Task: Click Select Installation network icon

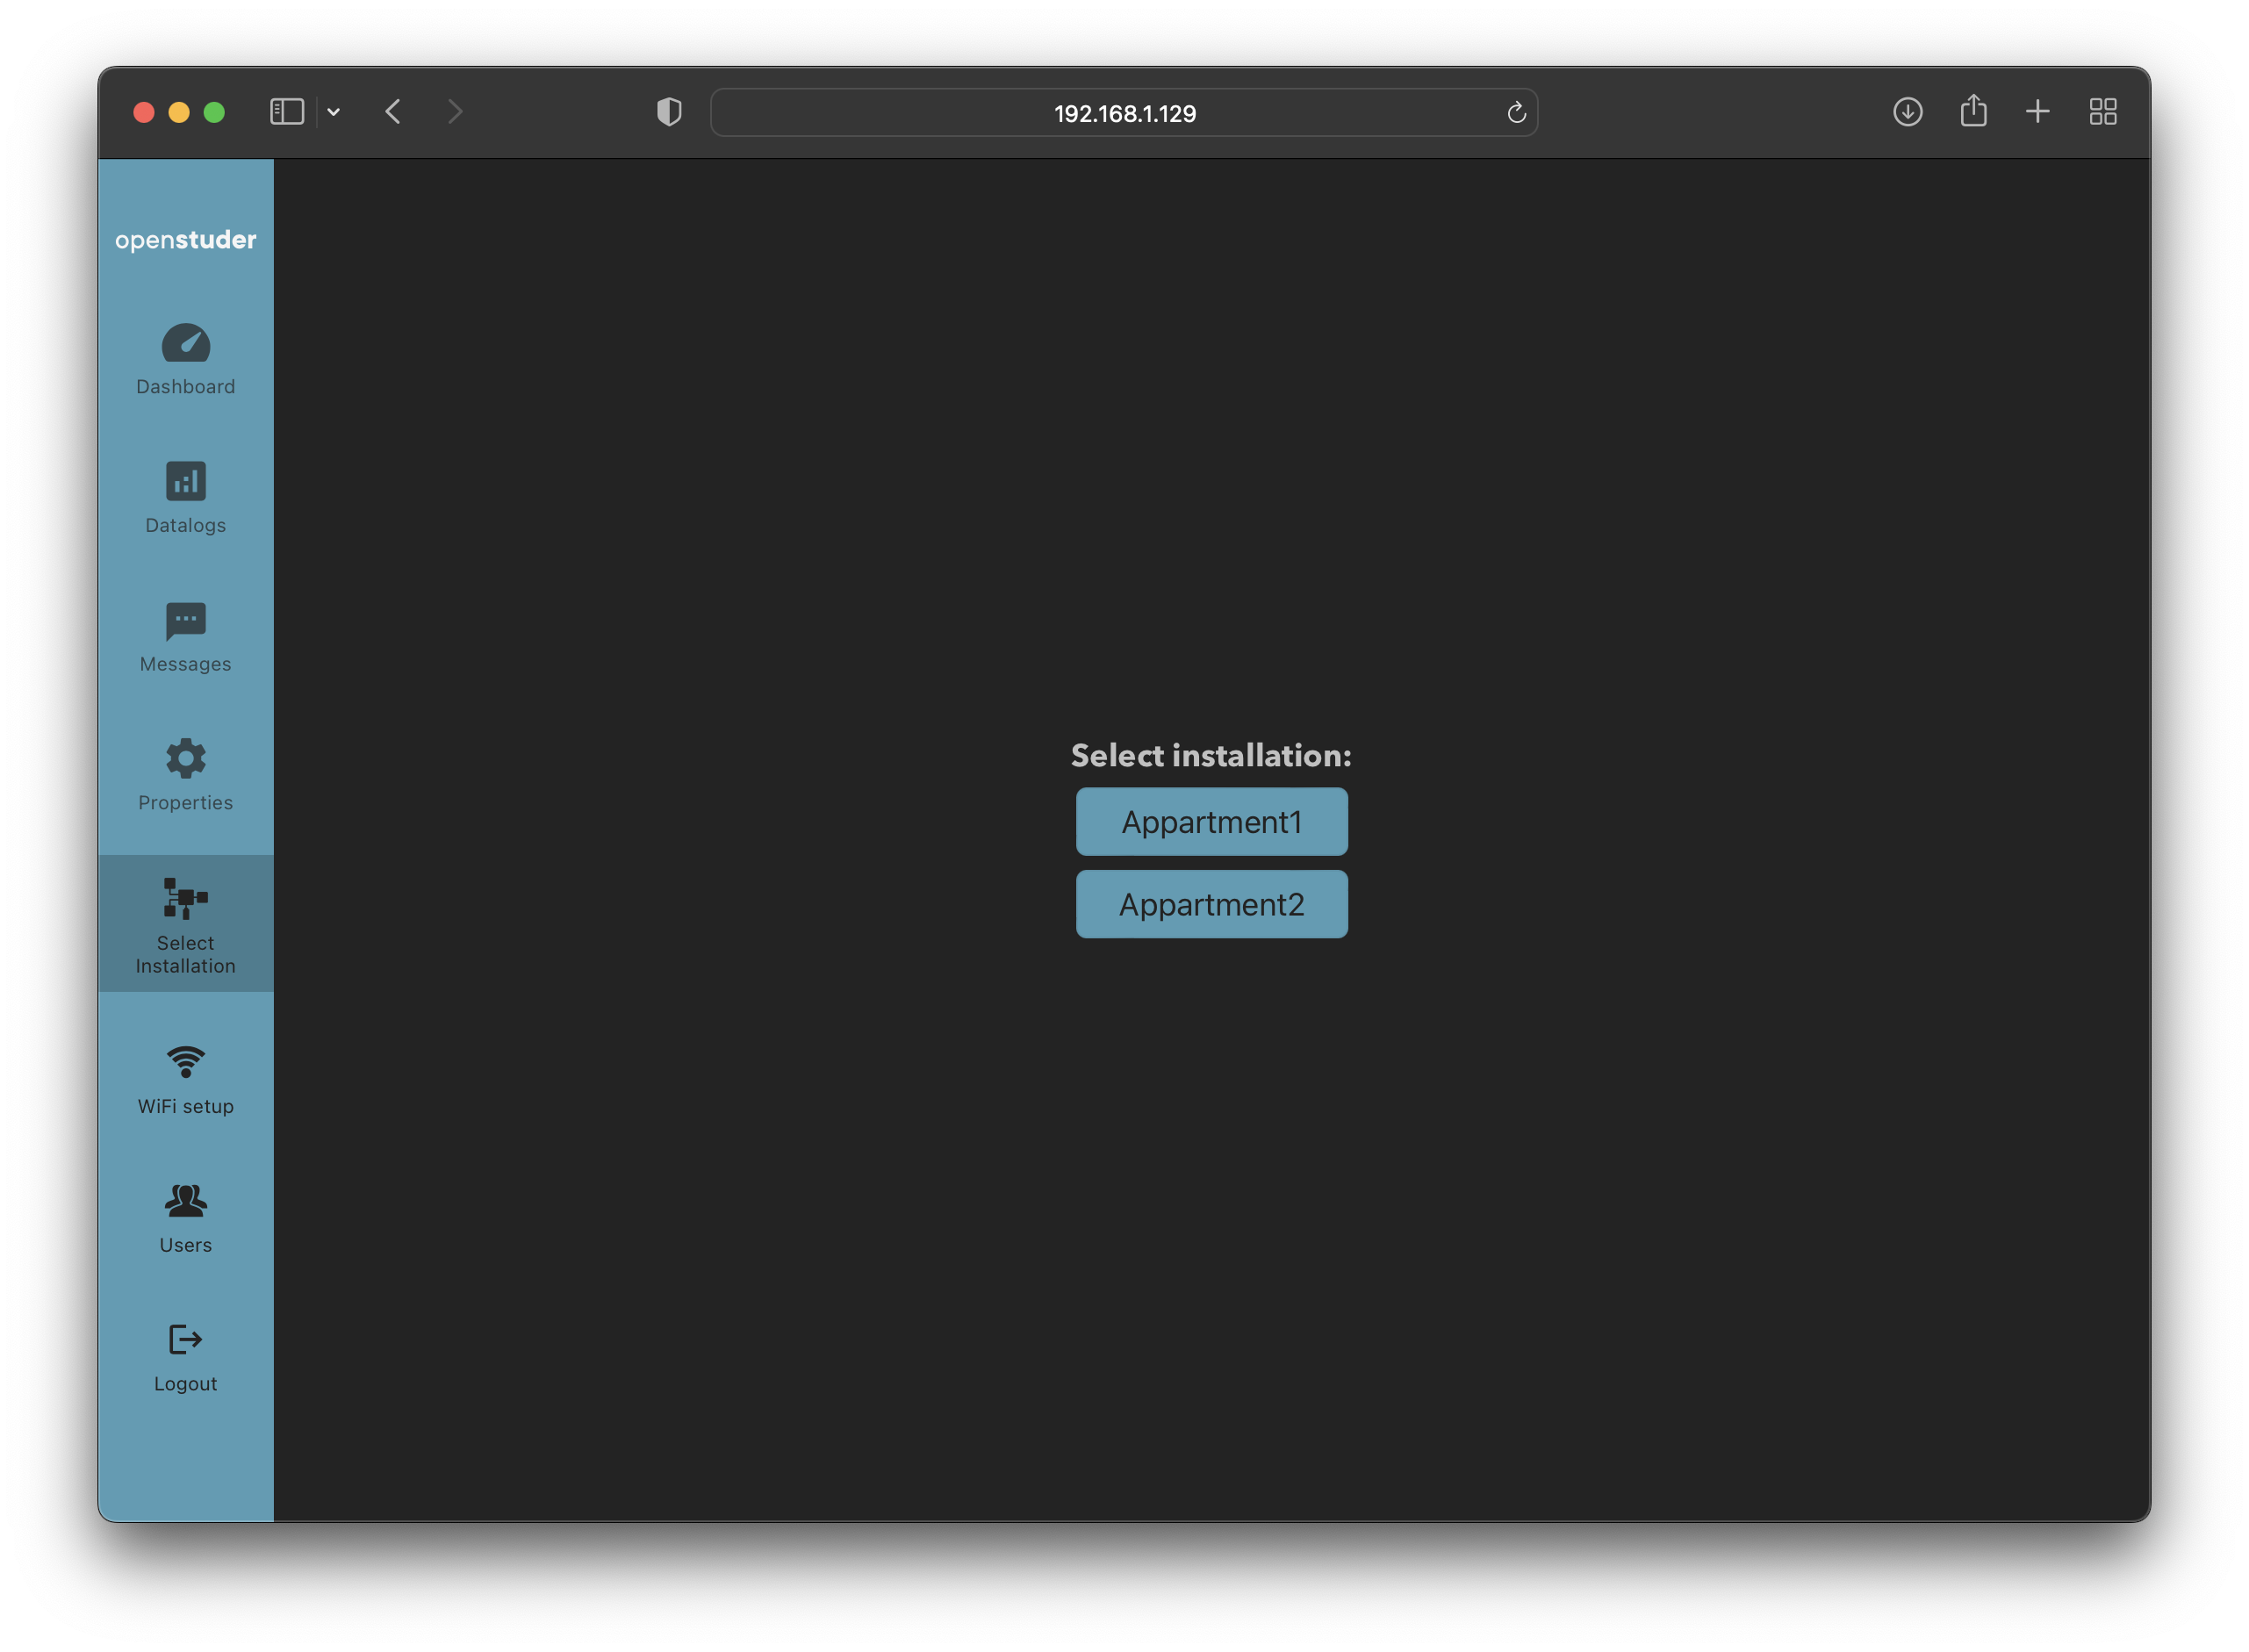Action: [x=186, y=898]
